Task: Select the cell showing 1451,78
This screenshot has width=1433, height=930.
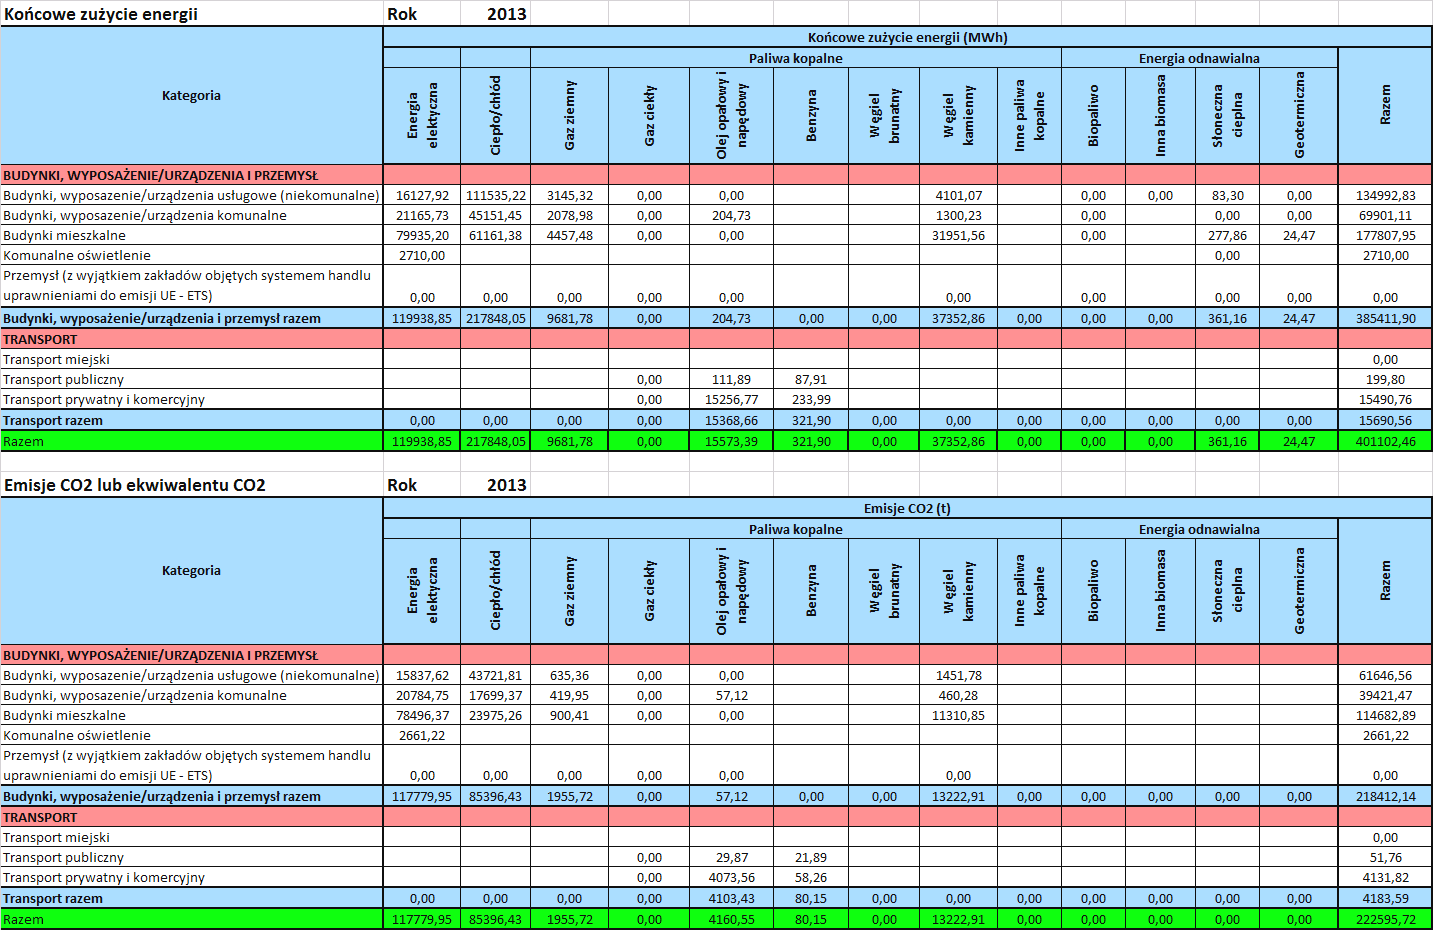Action: 958,675
